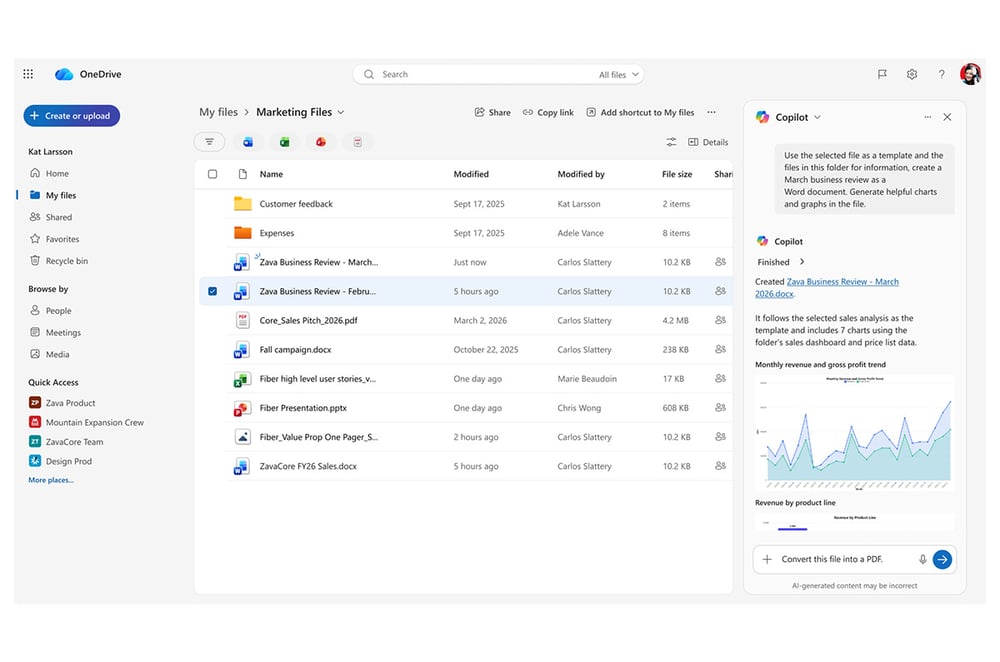
Task: Sort by the File size column header
Action: pos(677,174)
